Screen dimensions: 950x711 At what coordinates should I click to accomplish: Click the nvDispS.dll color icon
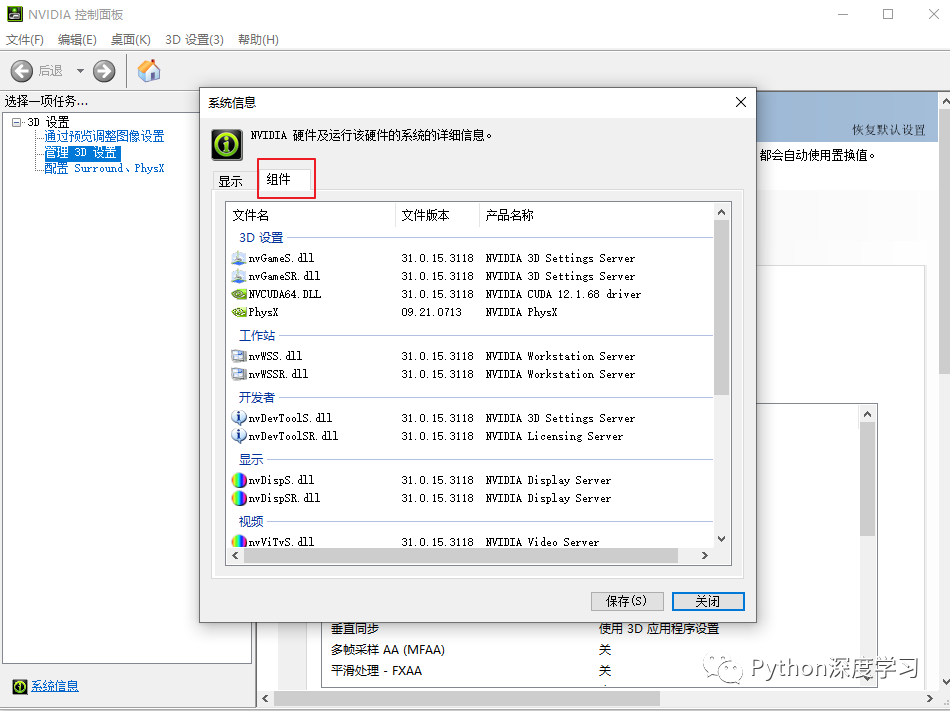[x=239, y=480]
